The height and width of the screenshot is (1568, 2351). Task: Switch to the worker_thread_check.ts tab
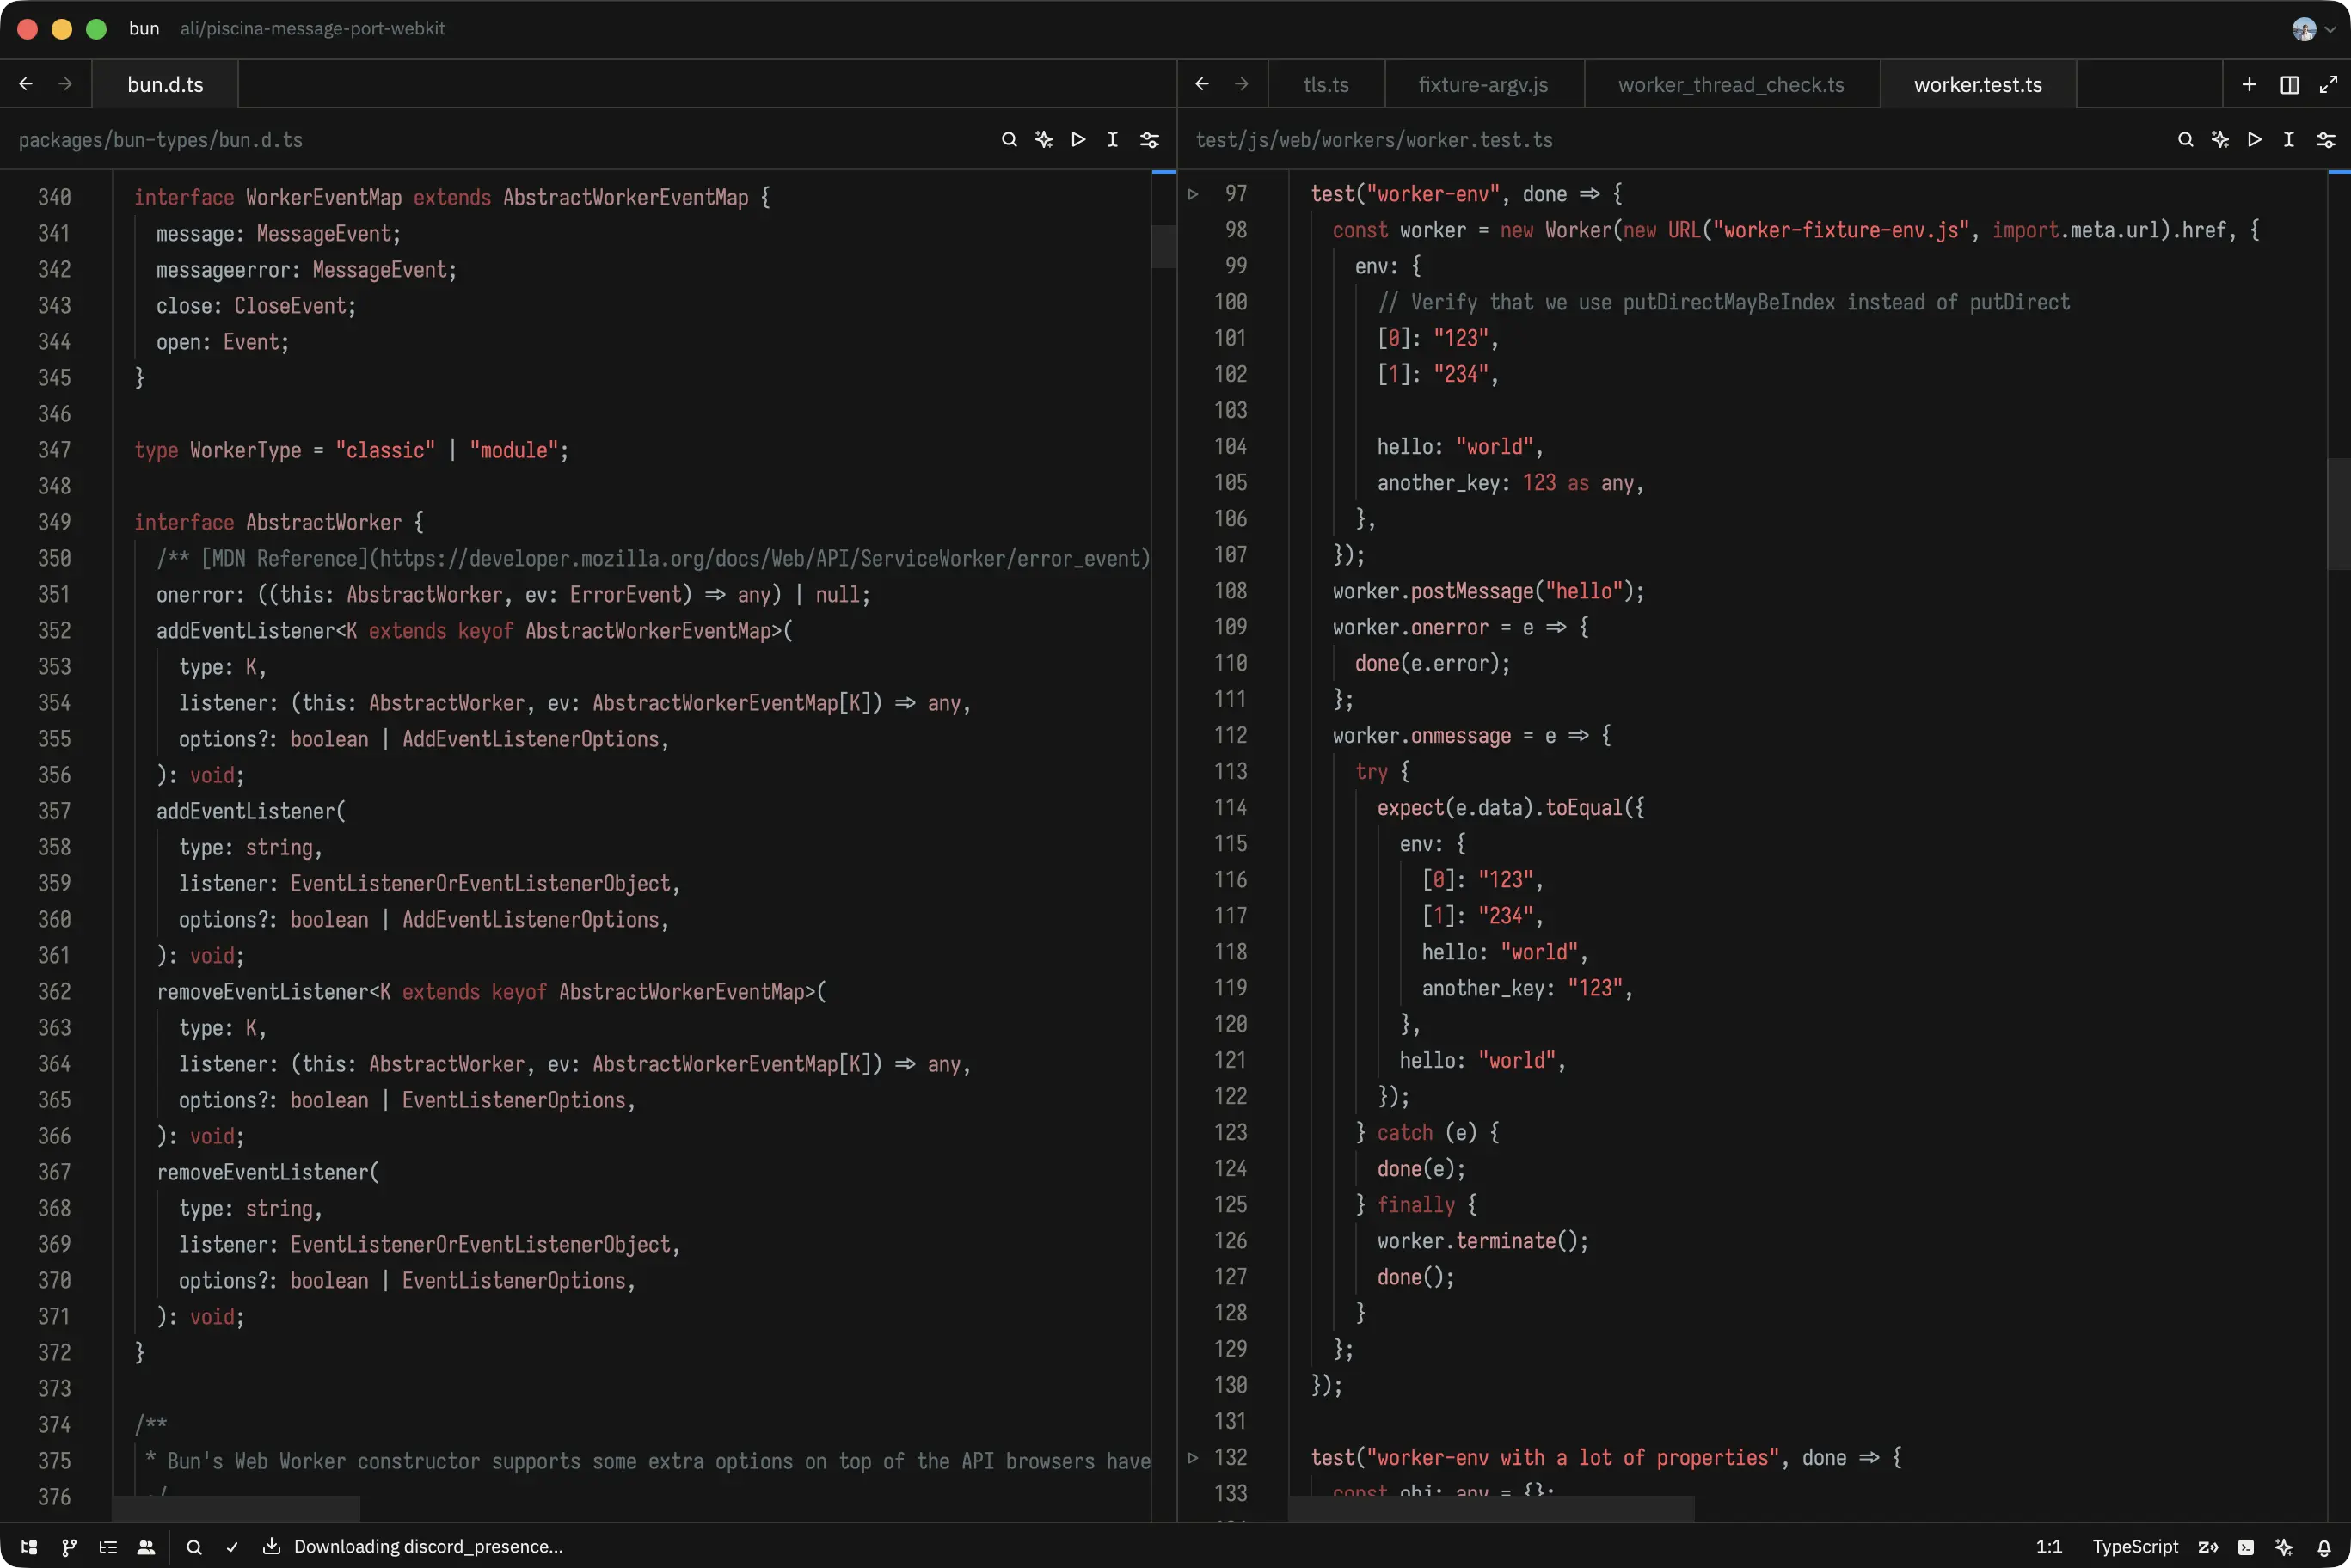1731,84
